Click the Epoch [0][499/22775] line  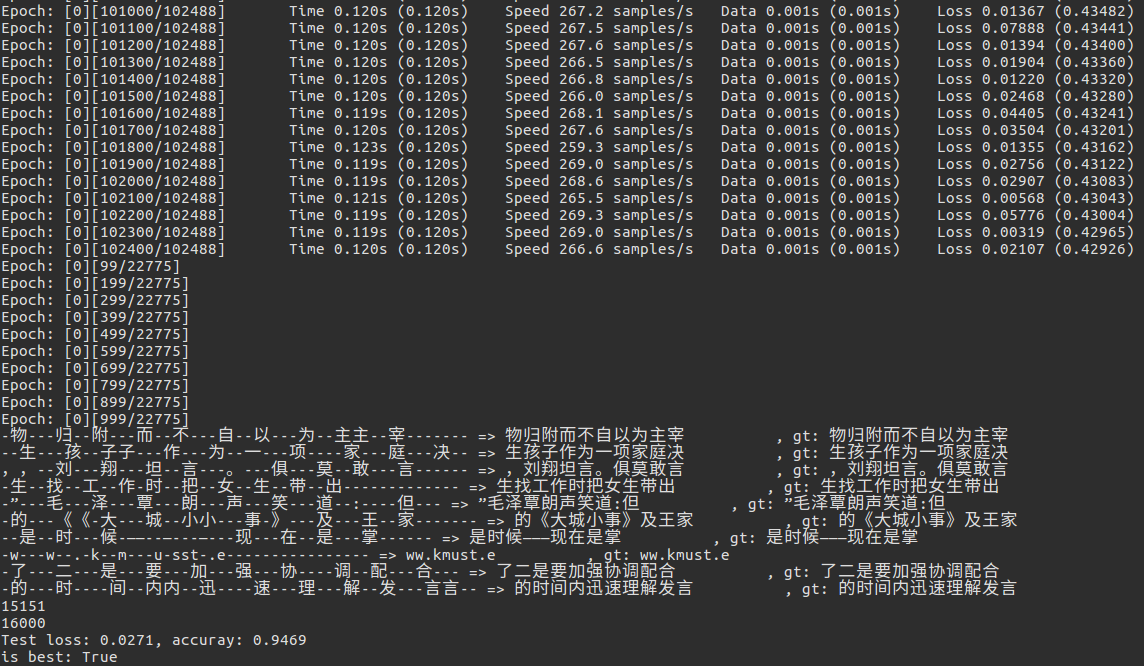click(x=95, y=334)
